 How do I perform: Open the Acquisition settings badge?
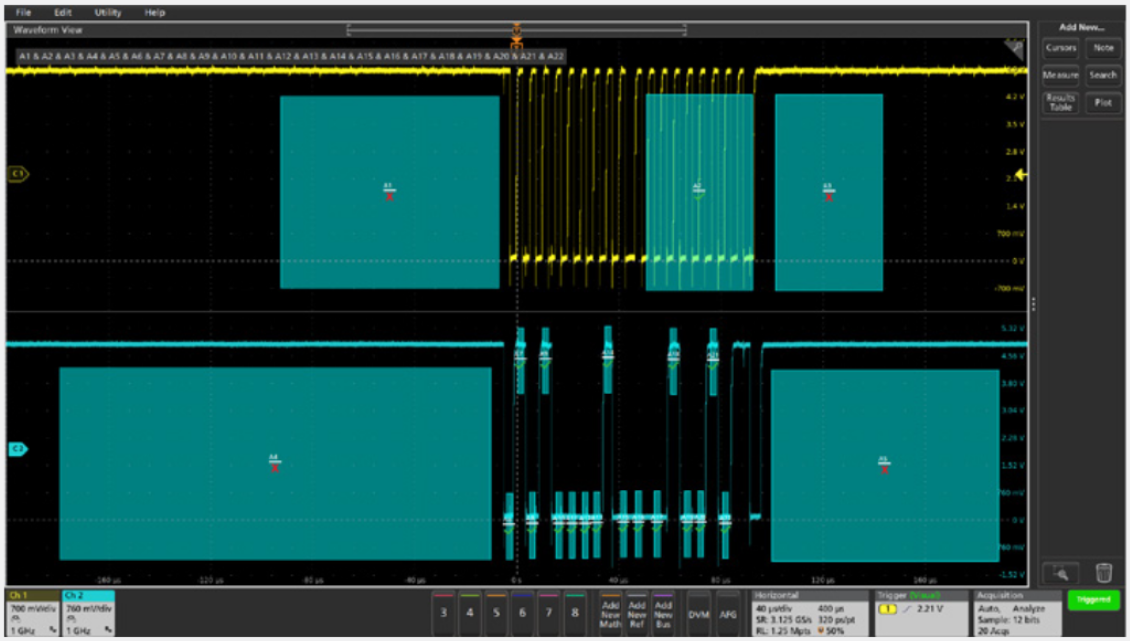[1014, 612]
